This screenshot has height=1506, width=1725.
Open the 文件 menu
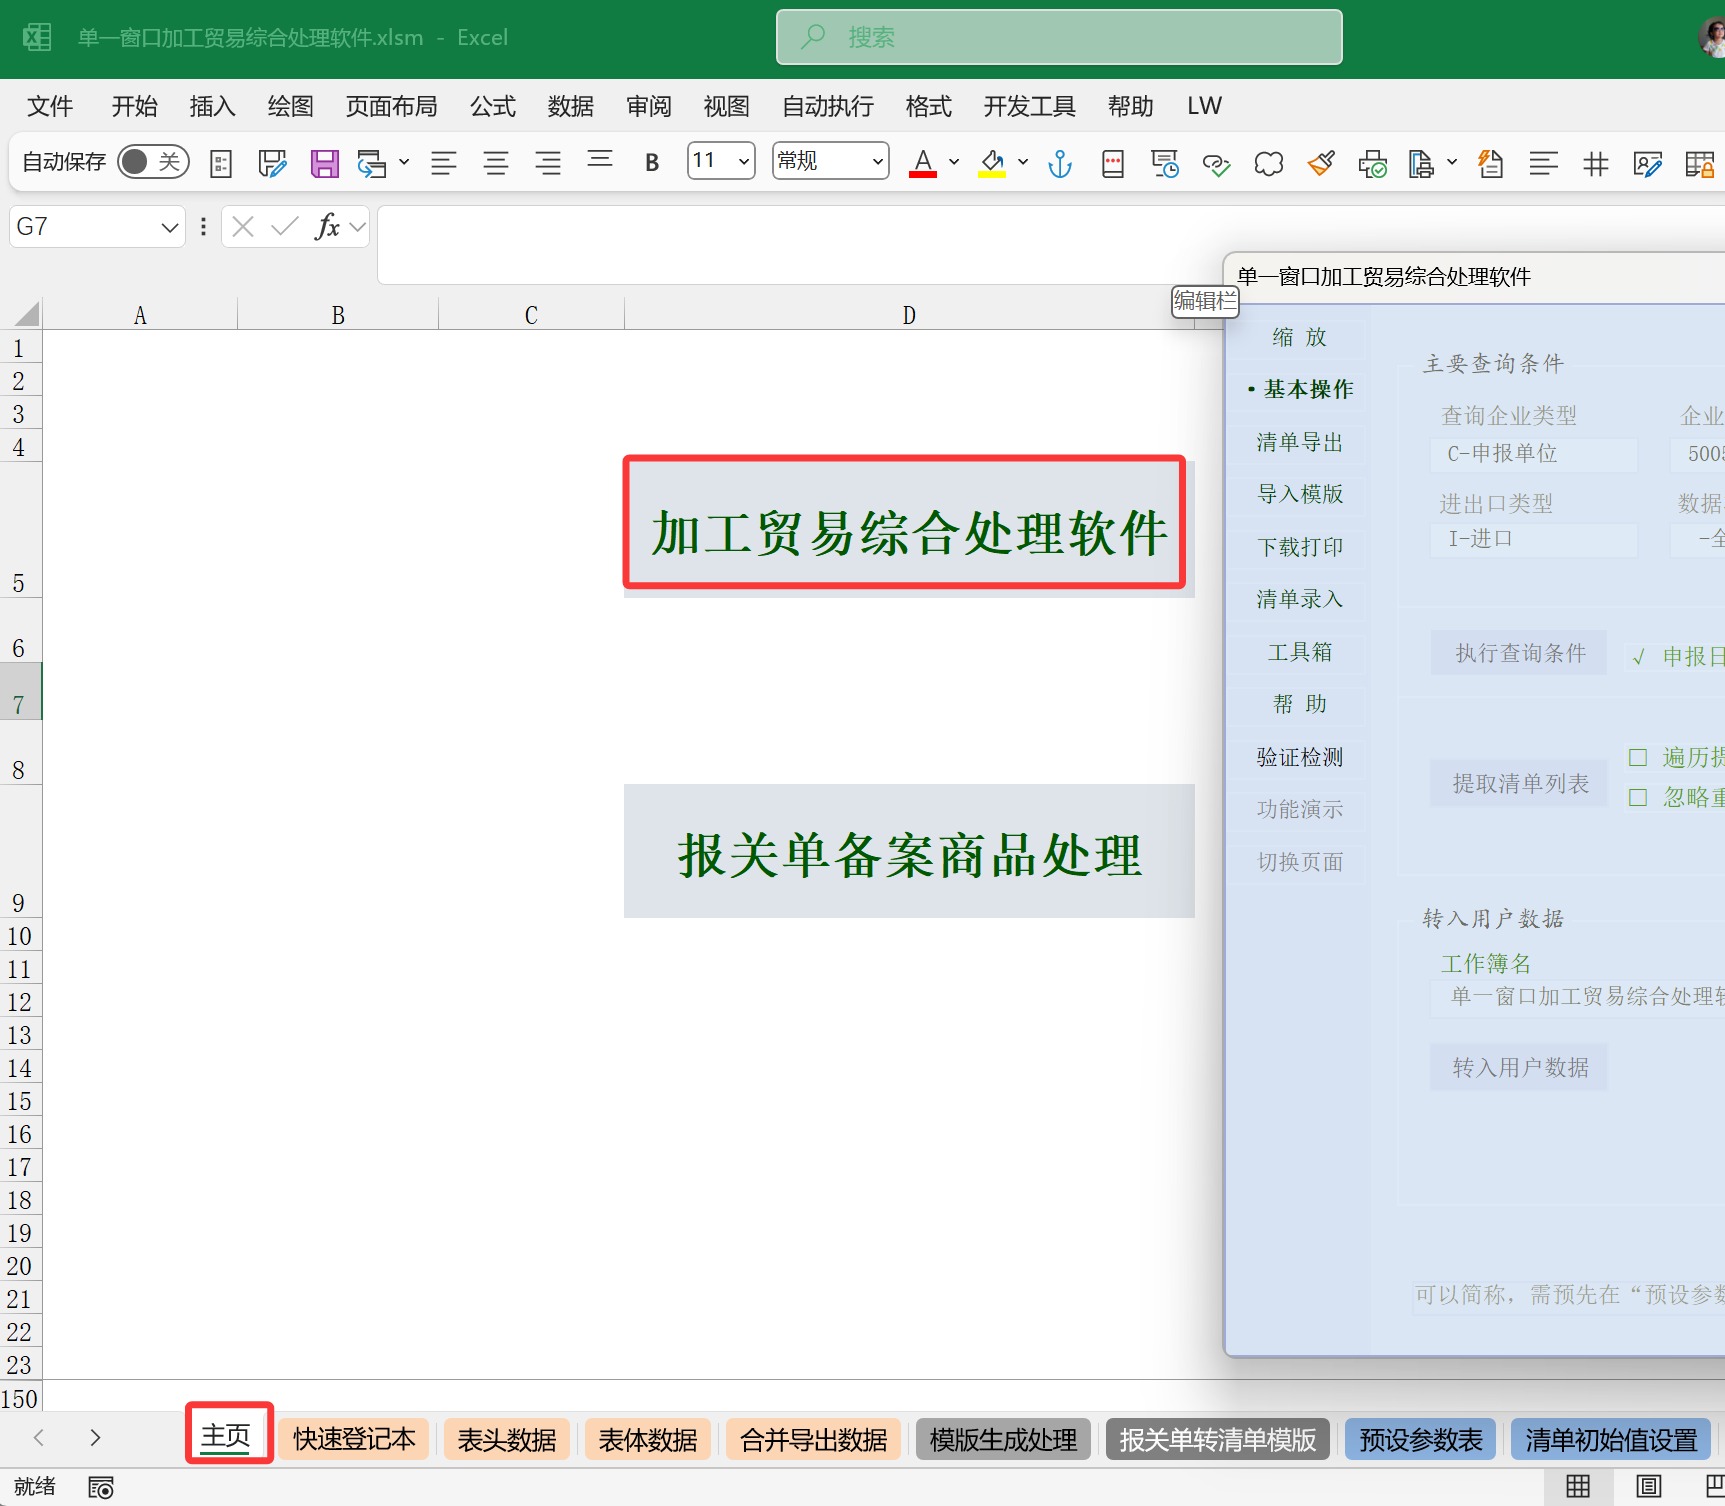coord(50,106)
